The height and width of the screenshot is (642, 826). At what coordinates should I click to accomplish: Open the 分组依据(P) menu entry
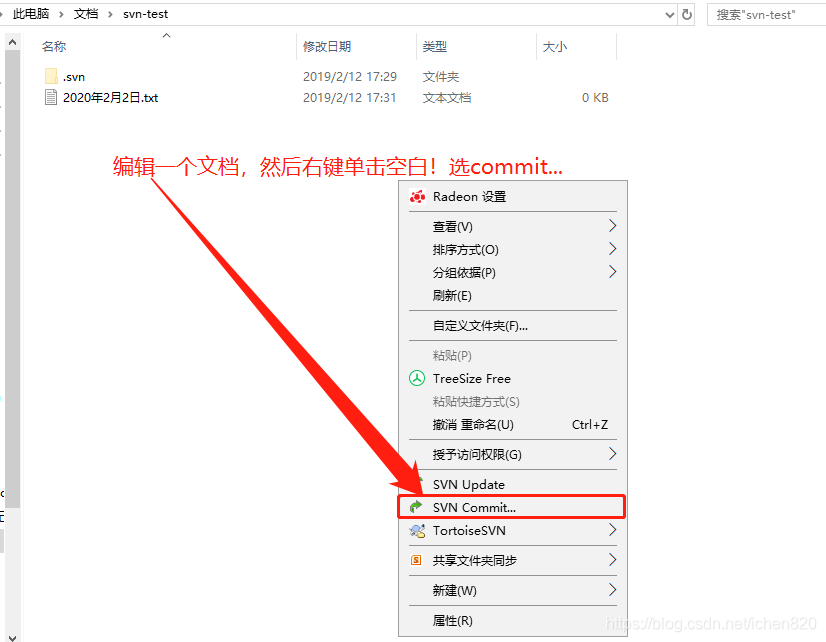[513, 272]
